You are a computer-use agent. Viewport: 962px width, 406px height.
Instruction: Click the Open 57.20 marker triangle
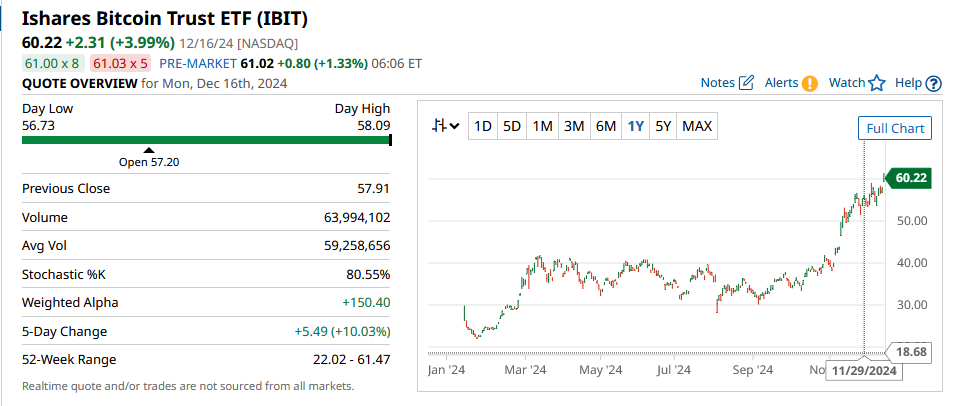[x=149, y=150]
